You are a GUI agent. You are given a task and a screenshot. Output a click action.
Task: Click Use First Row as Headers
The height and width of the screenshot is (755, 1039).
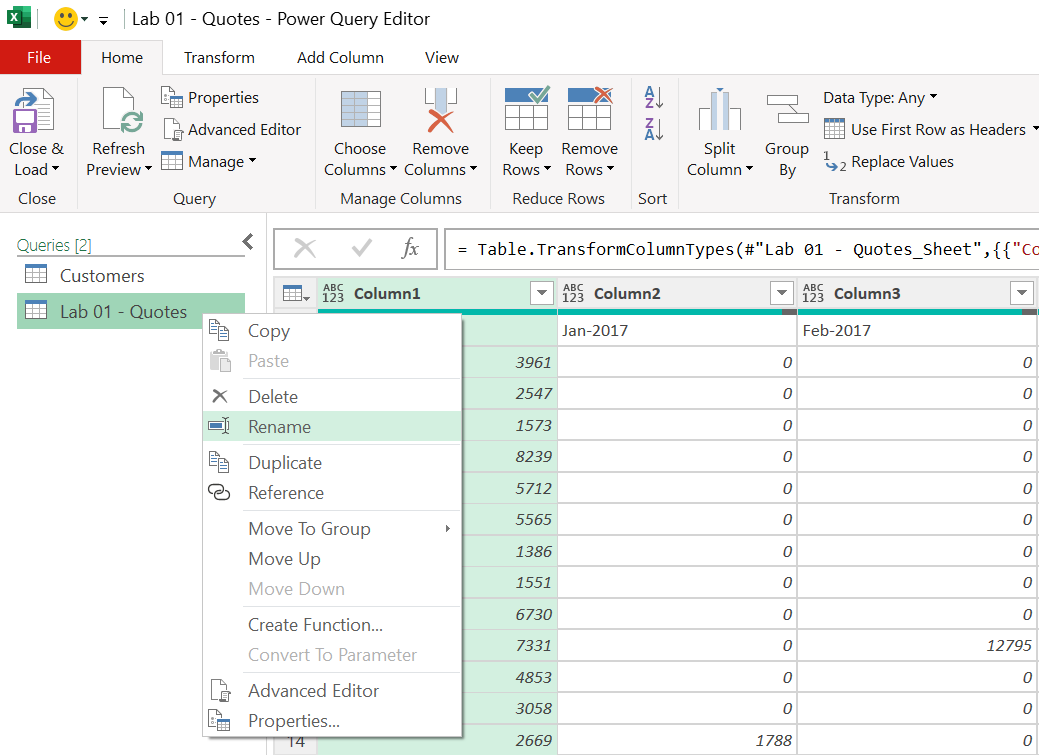click(x=926, y=129)
